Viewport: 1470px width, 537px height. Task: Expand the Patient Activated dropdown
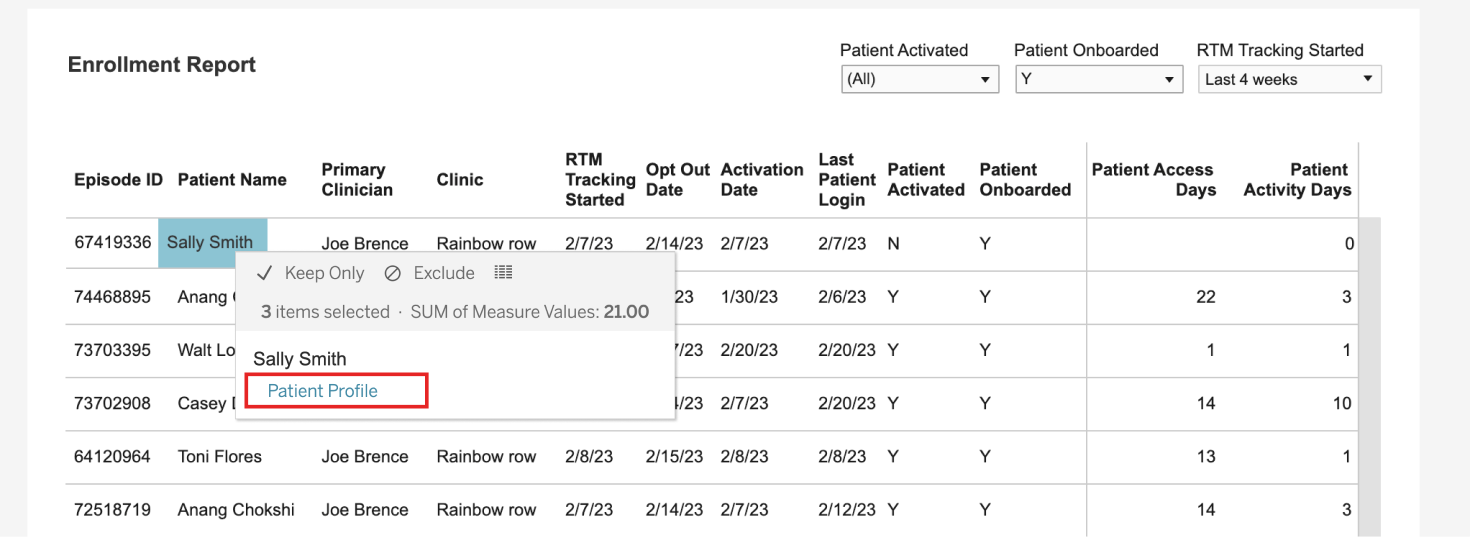point(920,79)
